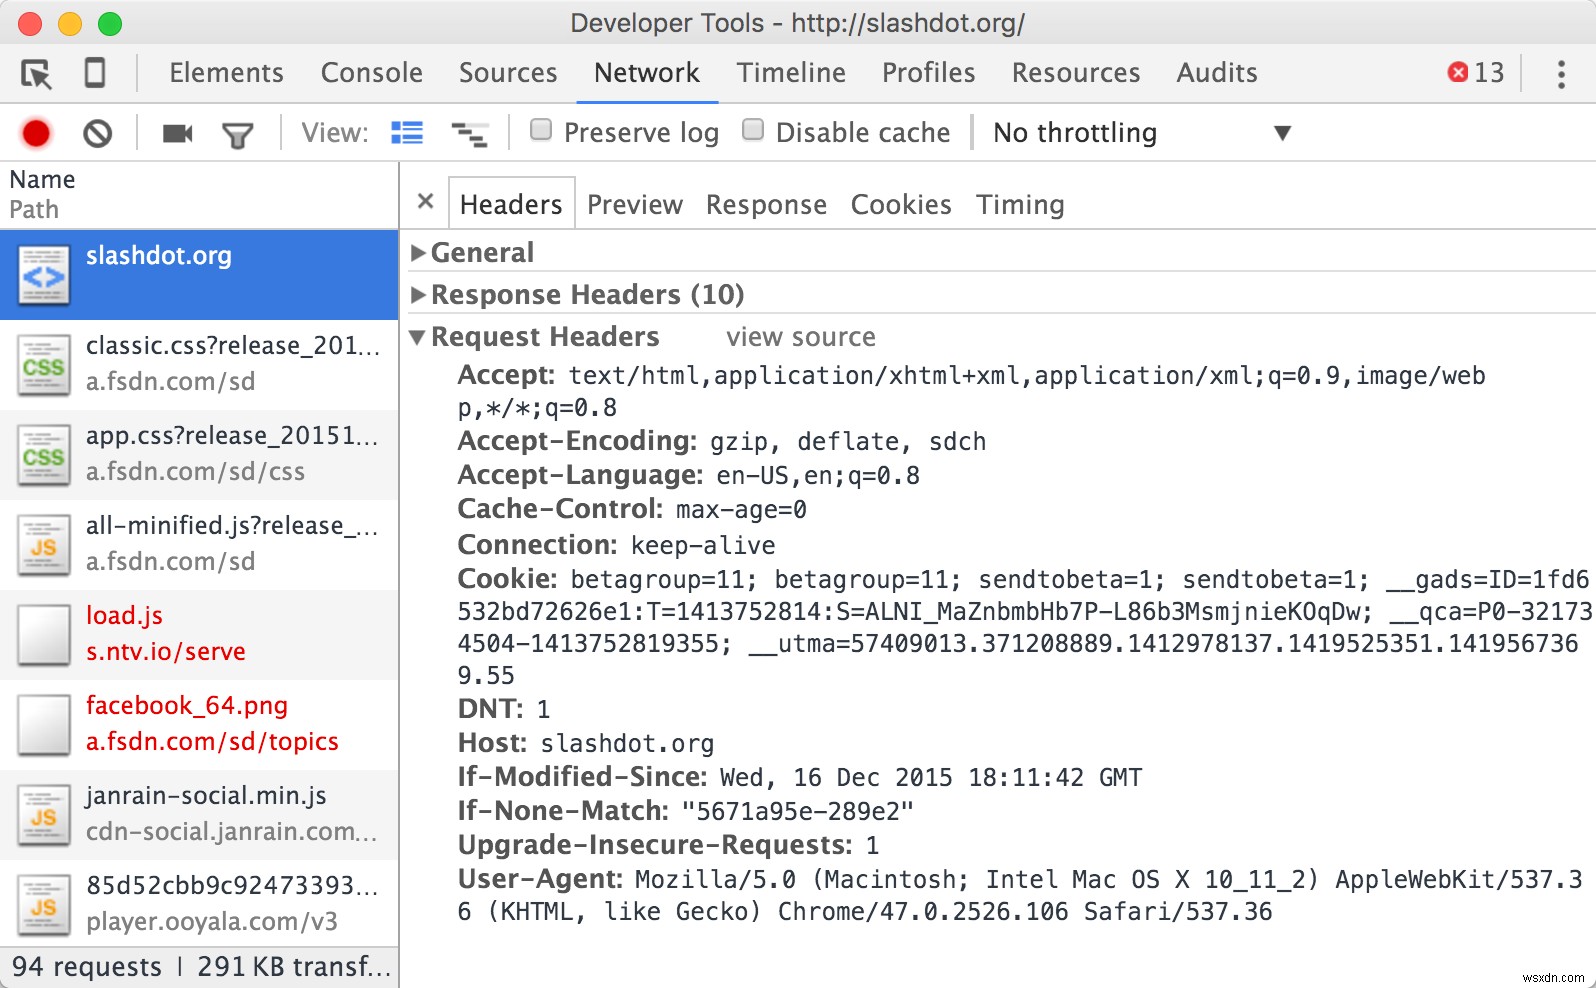The image size is (1596, 988).
Task: Select small request rows view icon
Action: coord(469,134)
